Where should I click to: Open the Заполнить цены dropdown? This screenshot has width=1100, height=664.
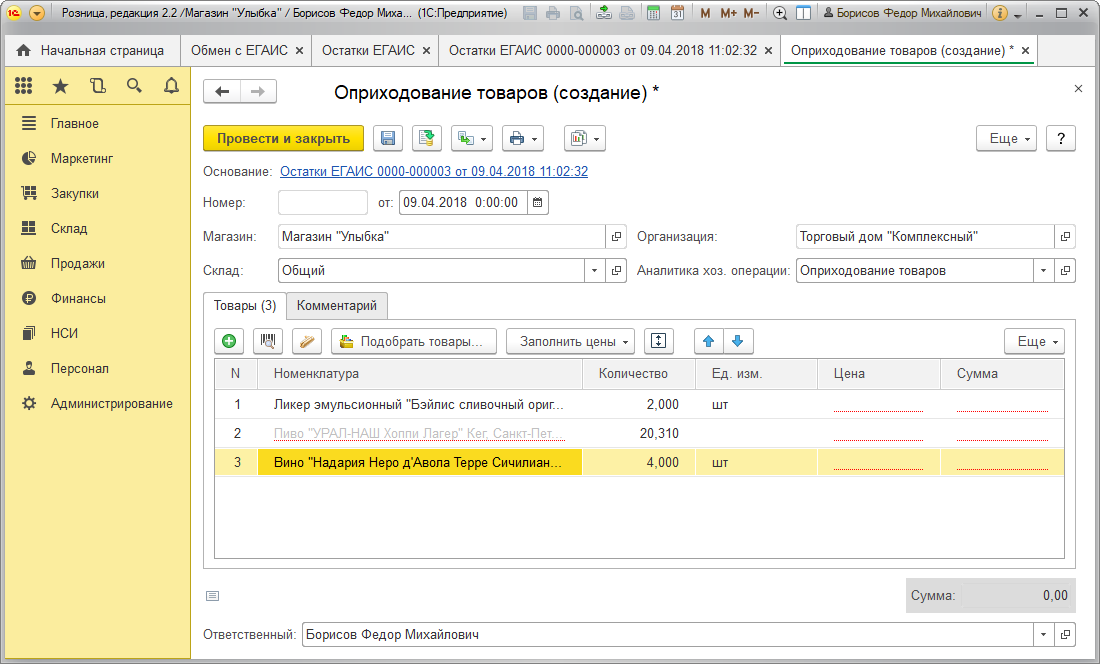[570, 341]
